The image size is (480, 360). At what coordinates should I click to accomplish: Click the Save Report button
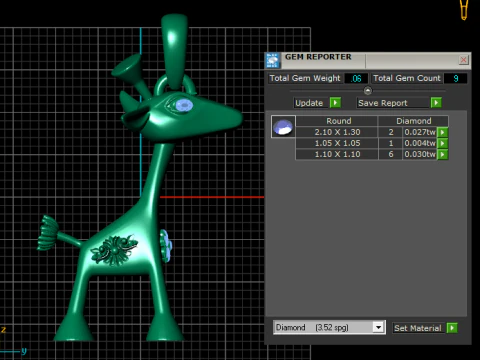pyautogui.click(x=393, y=103)
